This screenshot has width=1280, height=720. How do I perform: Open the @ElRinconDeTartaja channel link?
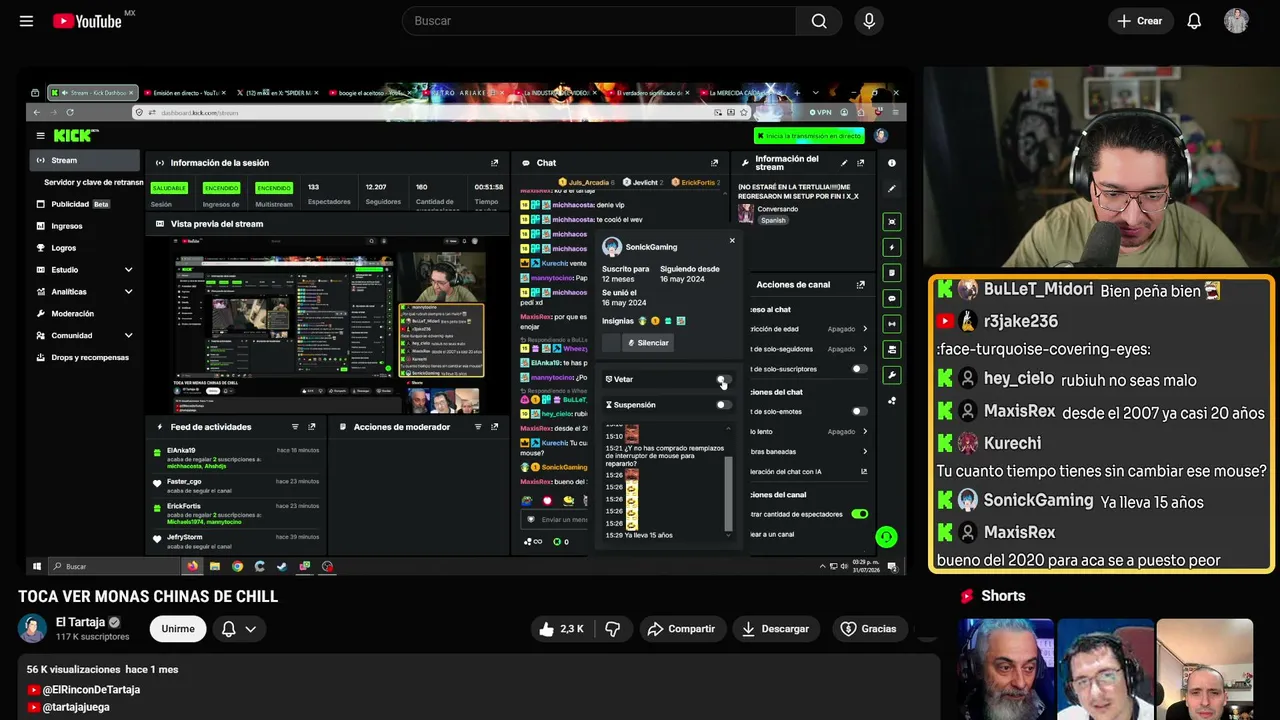pyautogui.click(x=91, y=690)
